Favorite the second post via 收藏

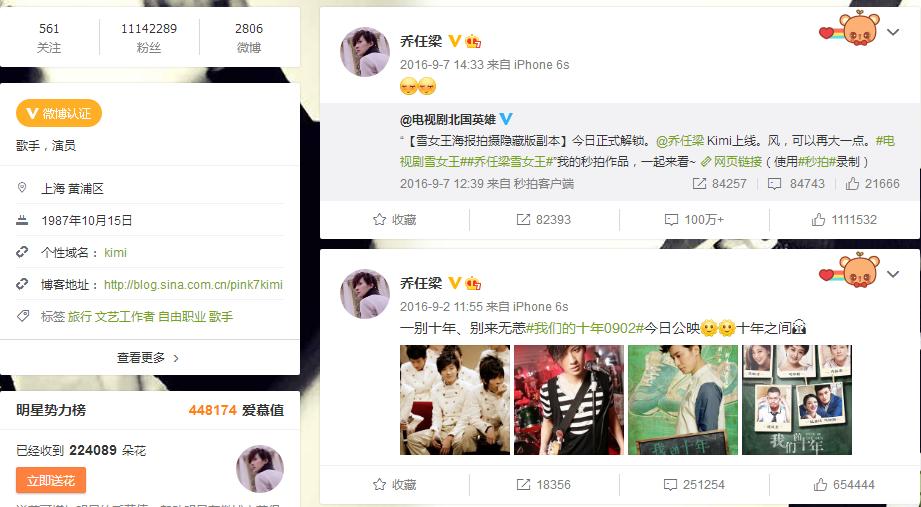pos(395,485)
